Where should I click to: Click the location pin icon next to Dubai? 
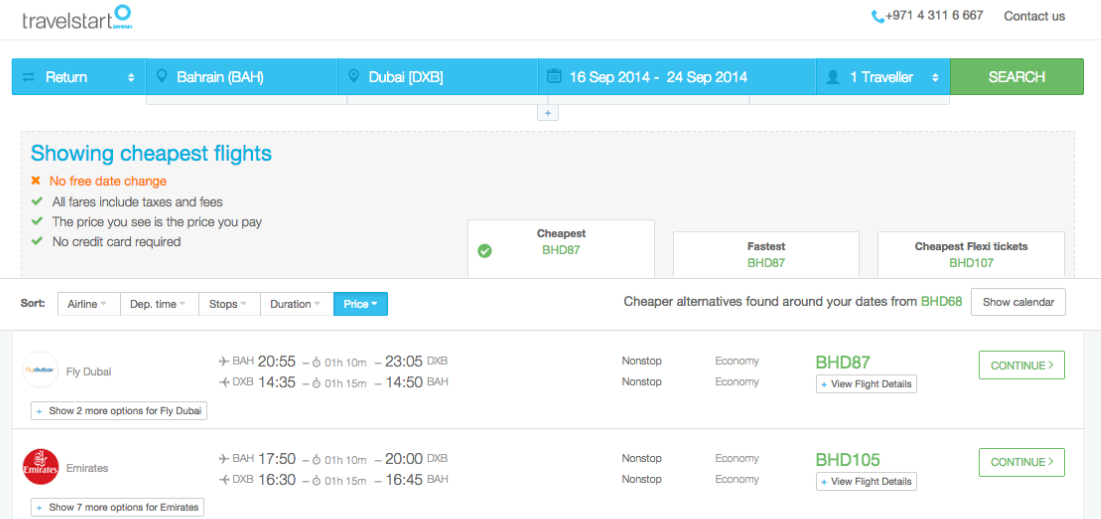(353, 77)
